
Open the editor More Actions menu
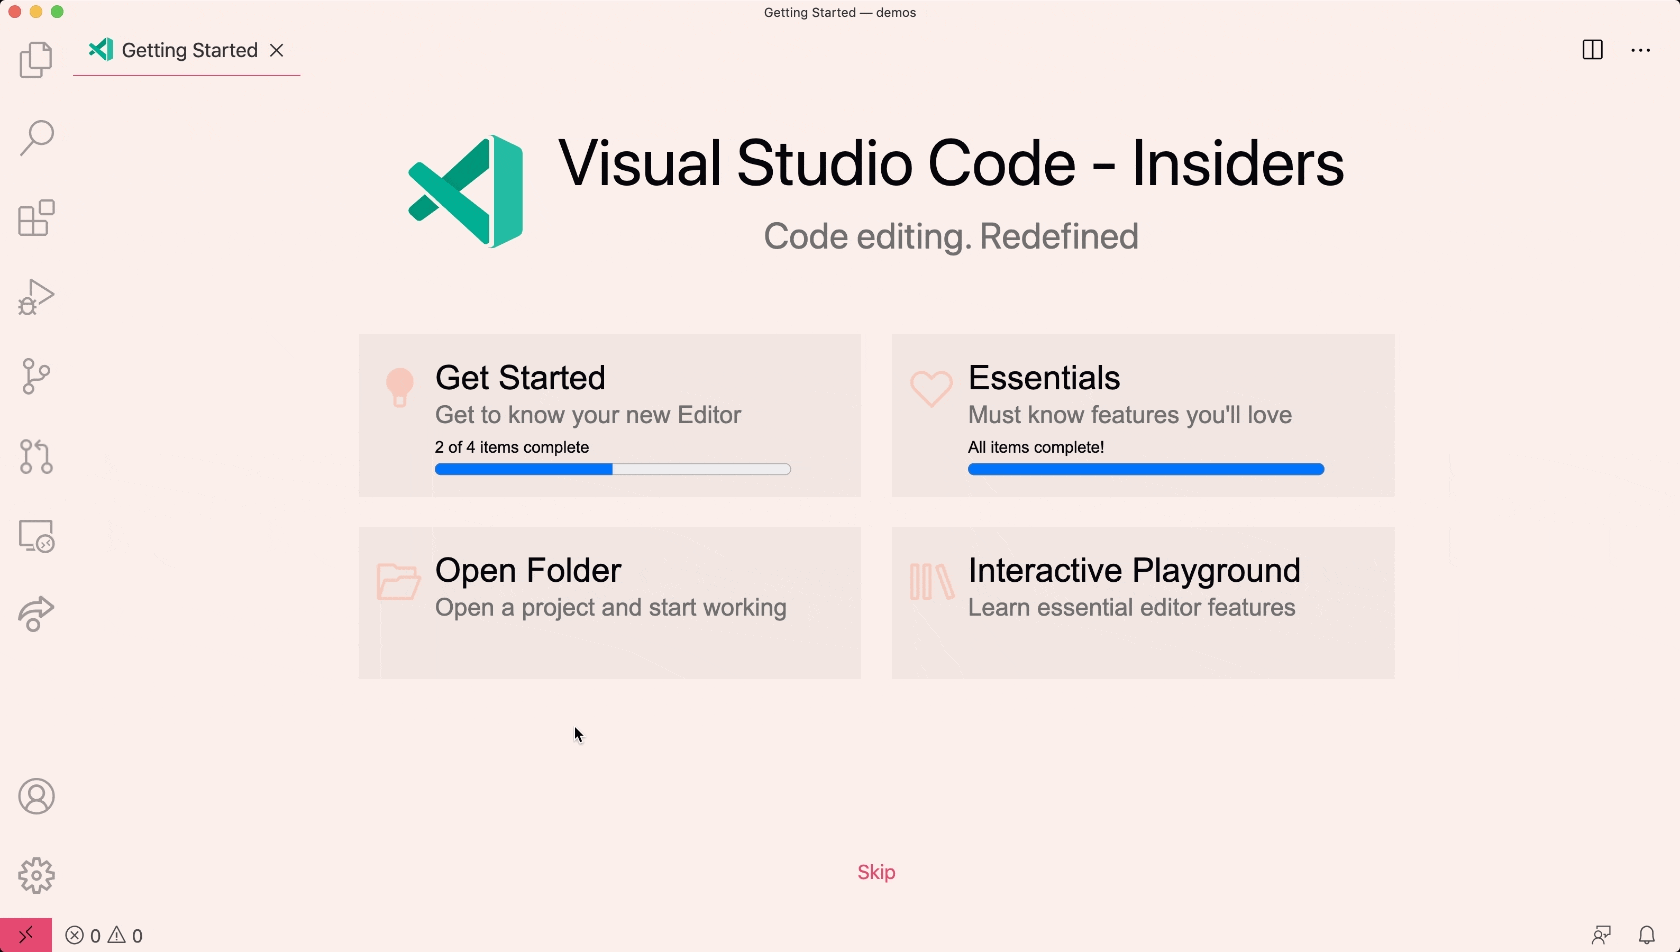(x=1641, y=49)
